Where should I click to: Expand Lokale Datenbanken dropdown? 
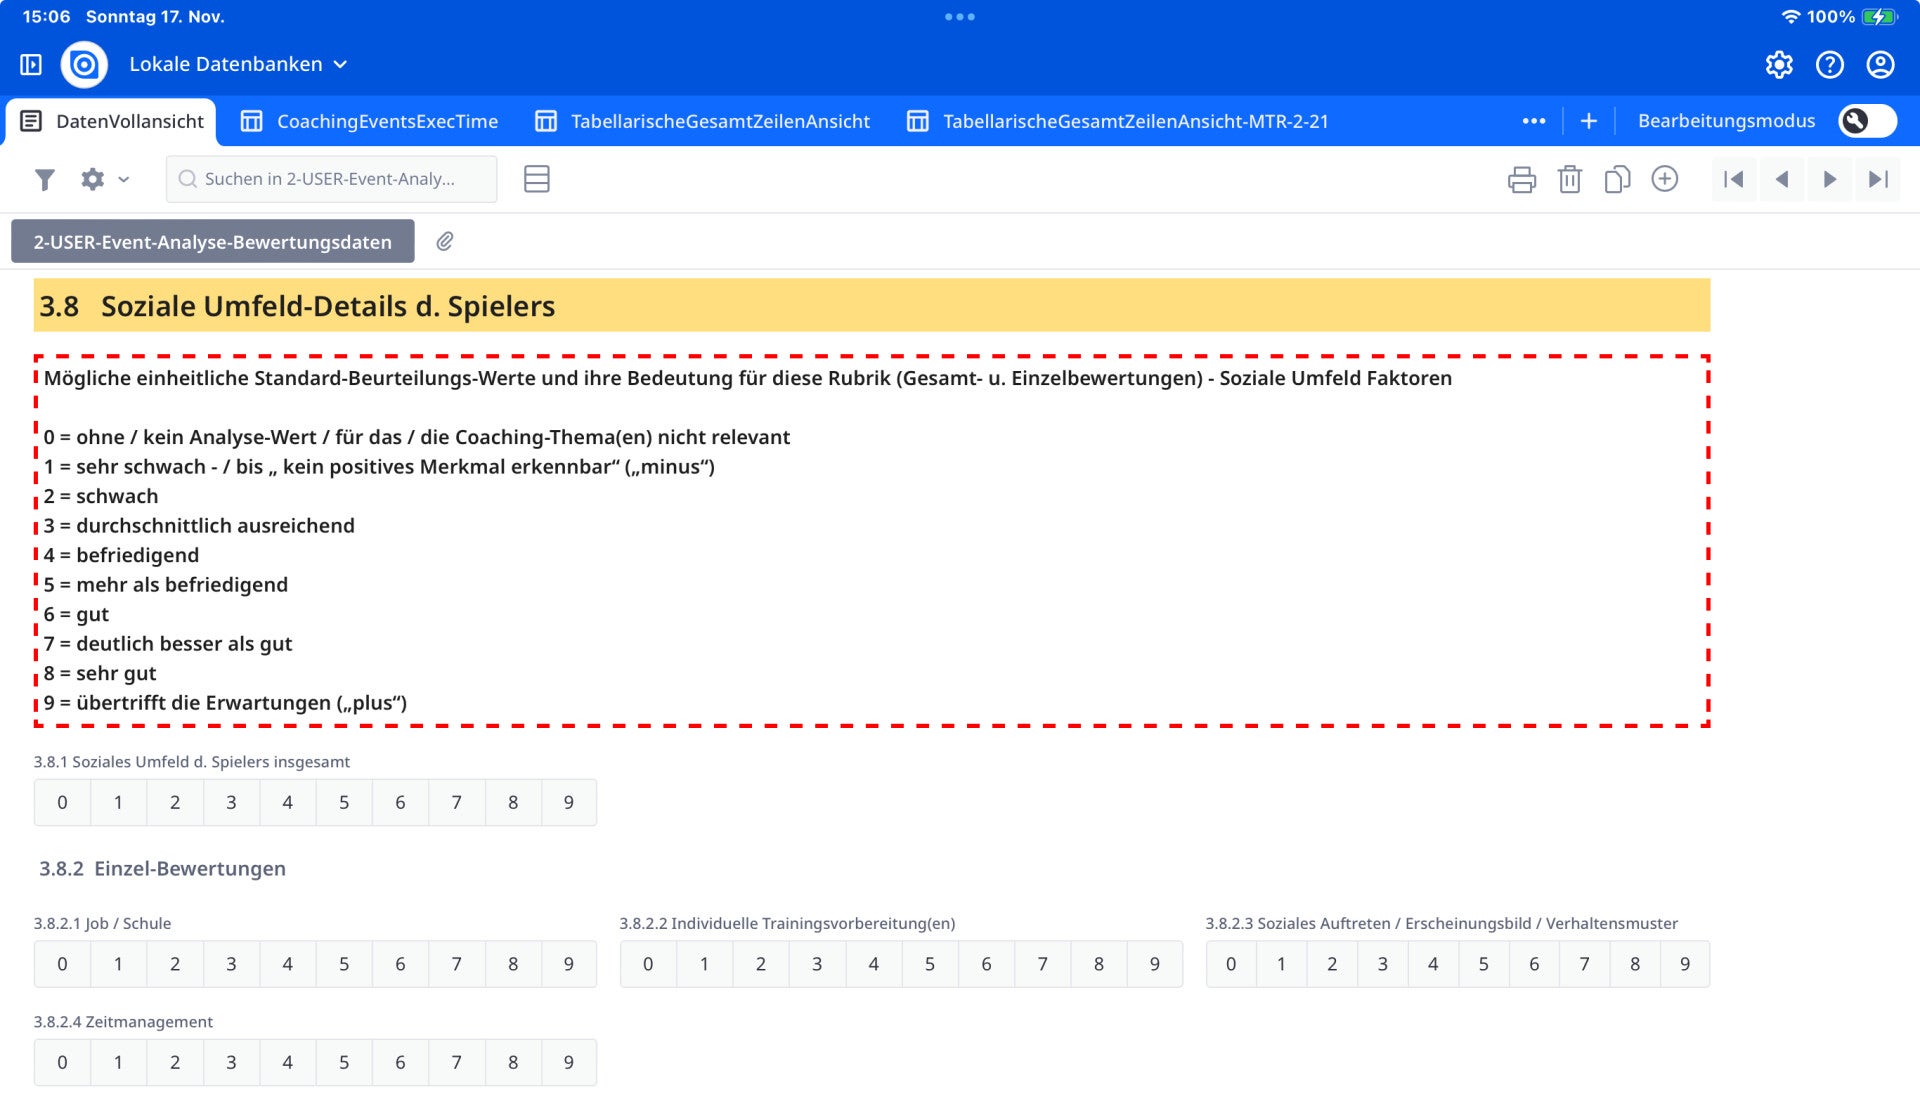click(x=238, y=64)
